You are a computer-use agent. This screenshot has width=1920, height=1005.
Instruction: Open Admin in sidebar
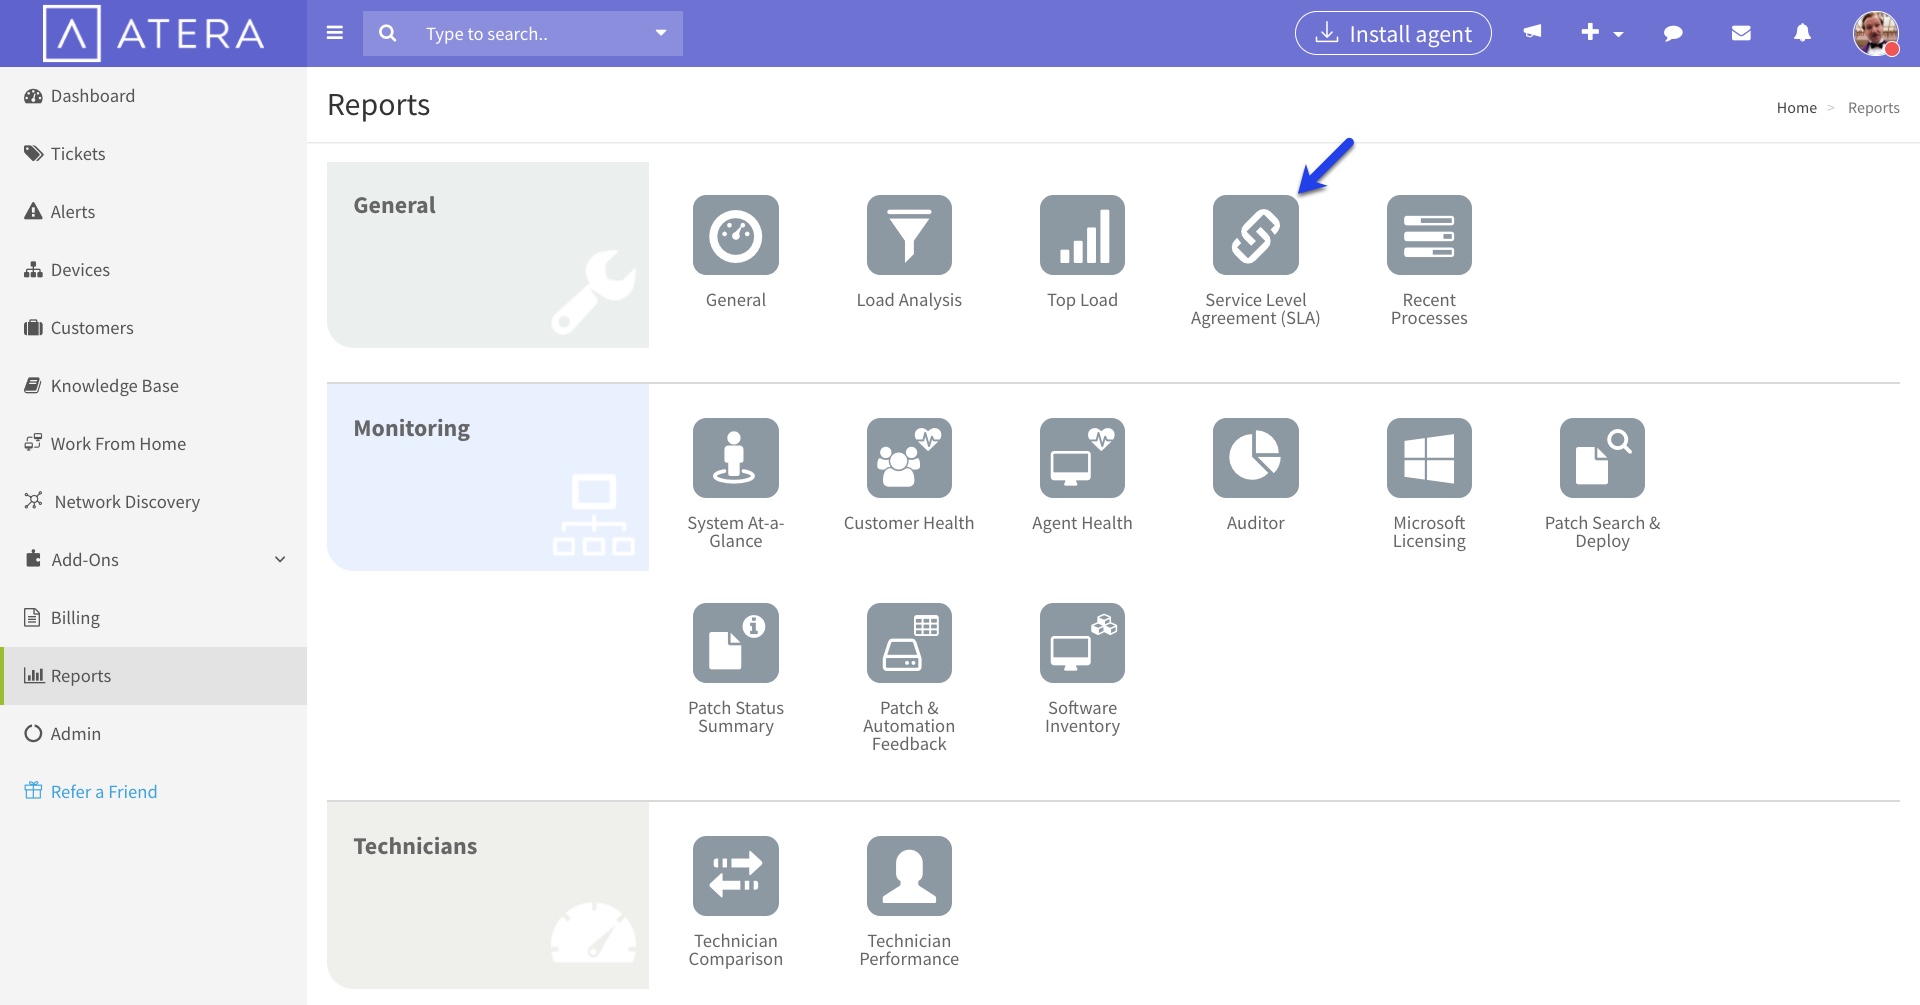tap(153, 734)
